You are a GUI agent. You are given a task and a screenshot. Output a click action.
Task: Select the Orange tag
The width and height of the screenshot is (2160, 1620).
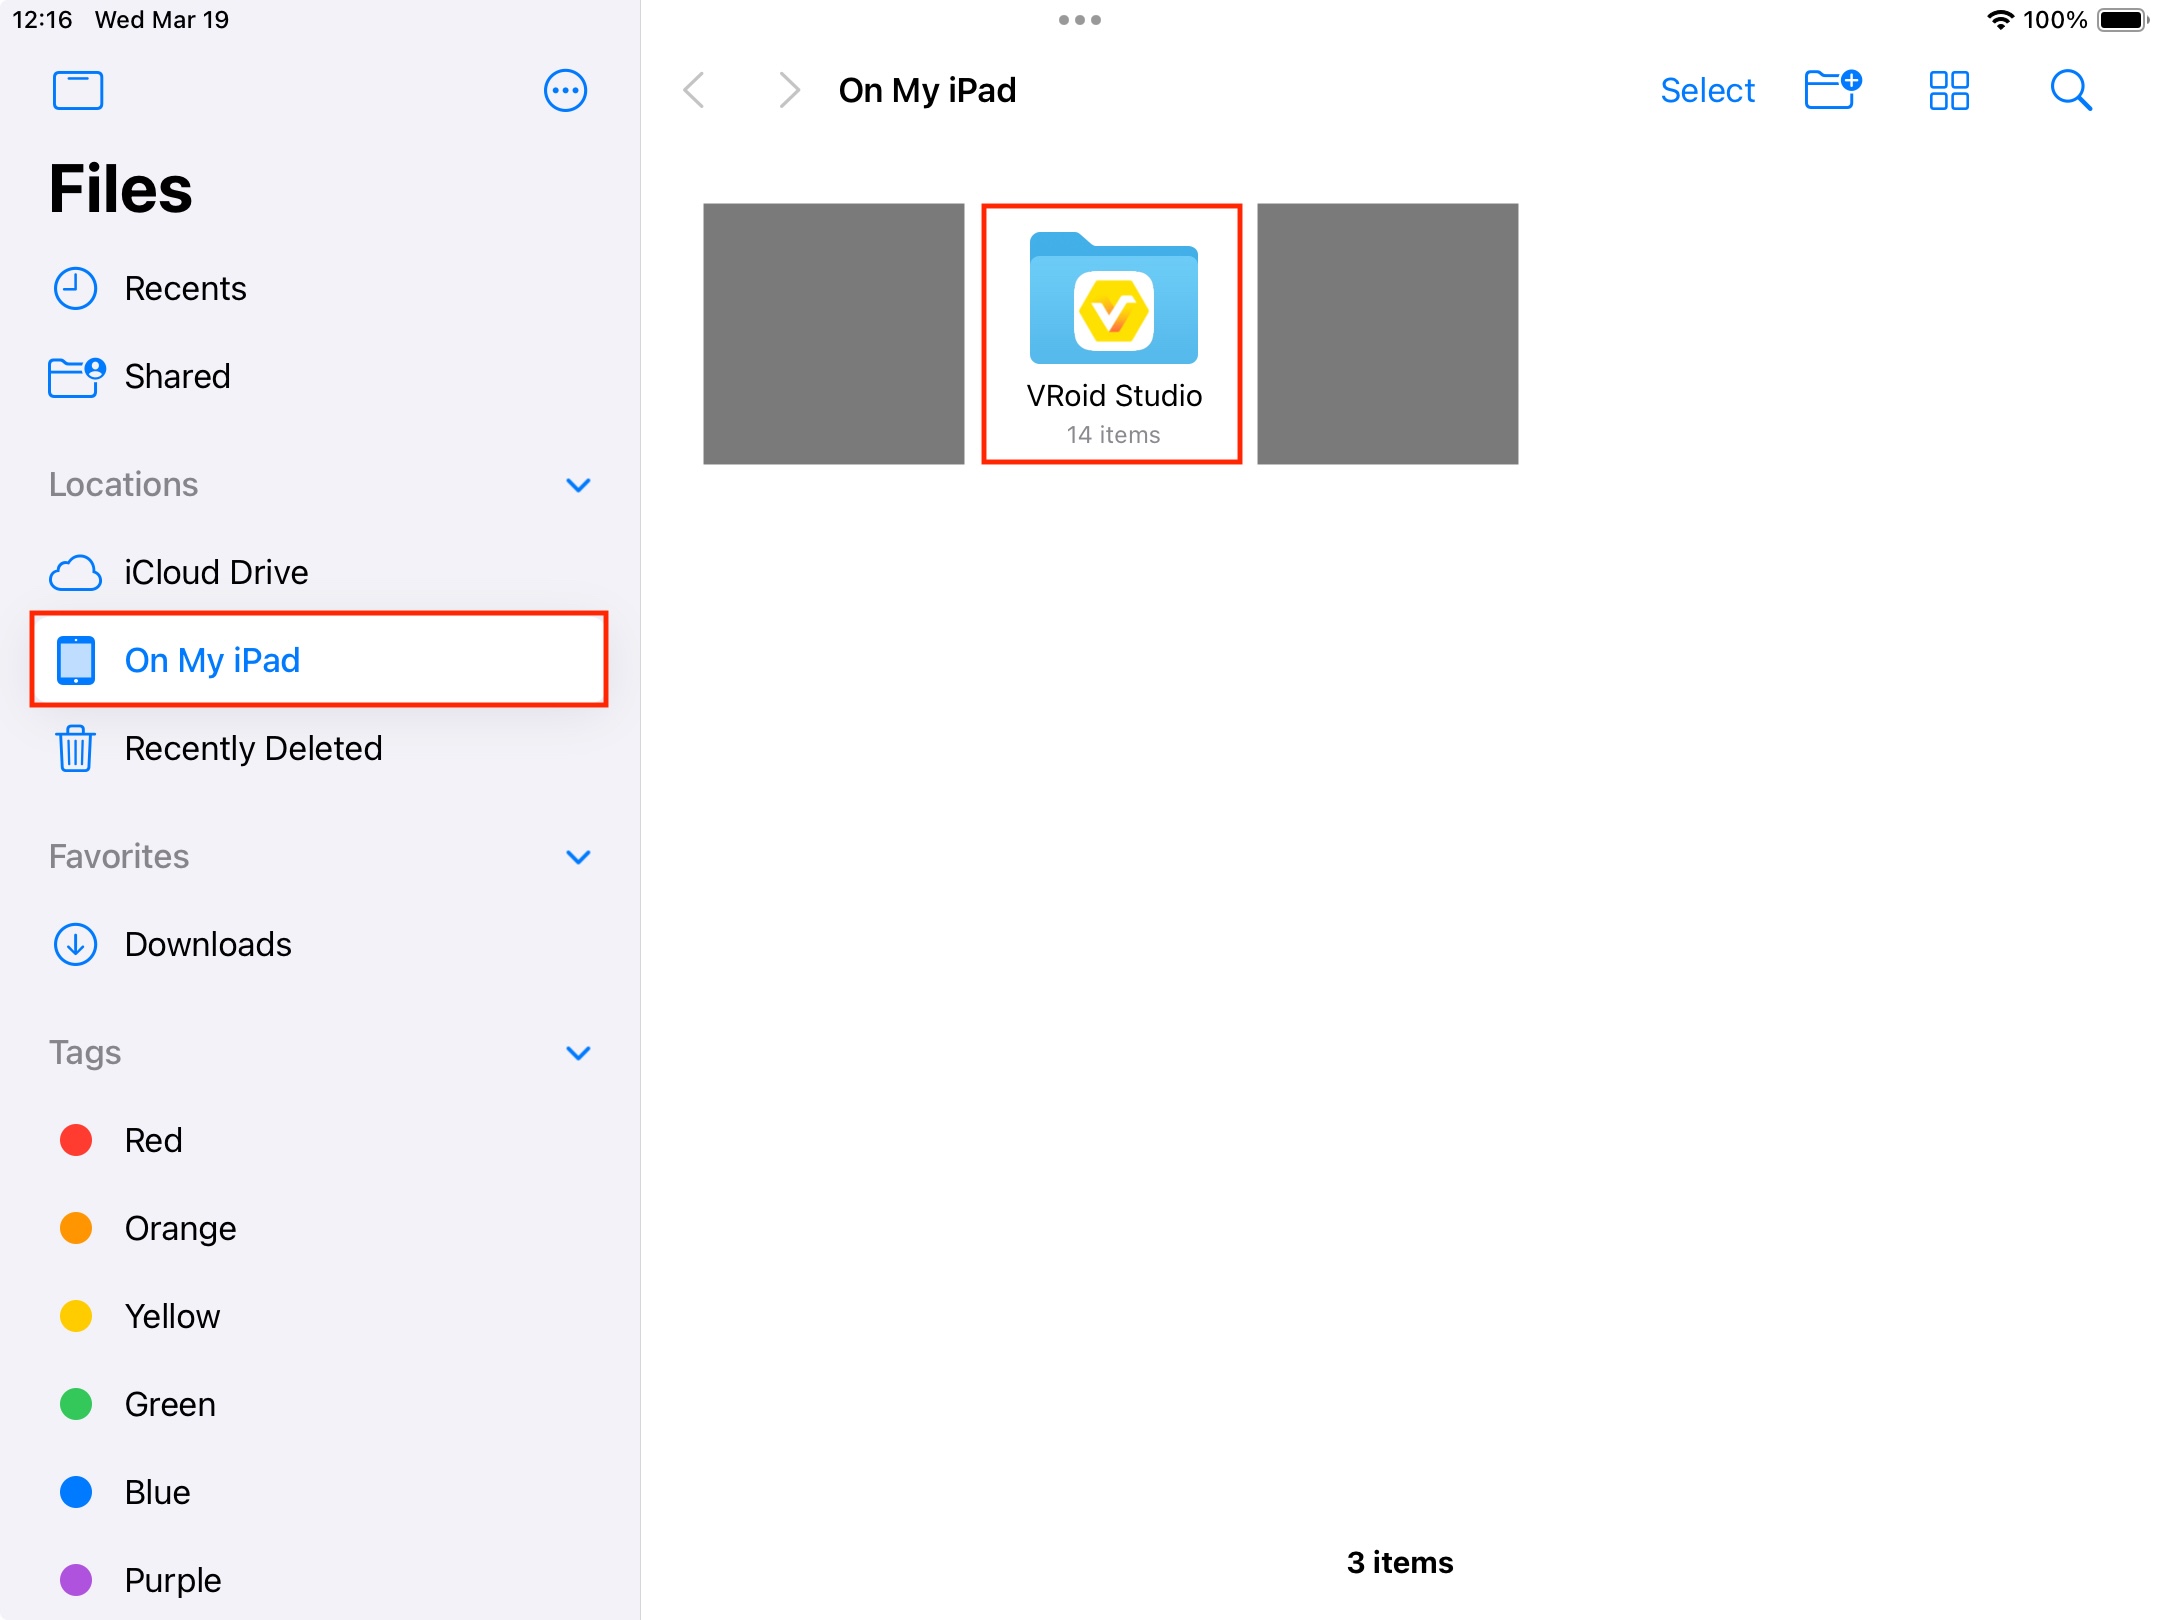[x=320, y=1228]
